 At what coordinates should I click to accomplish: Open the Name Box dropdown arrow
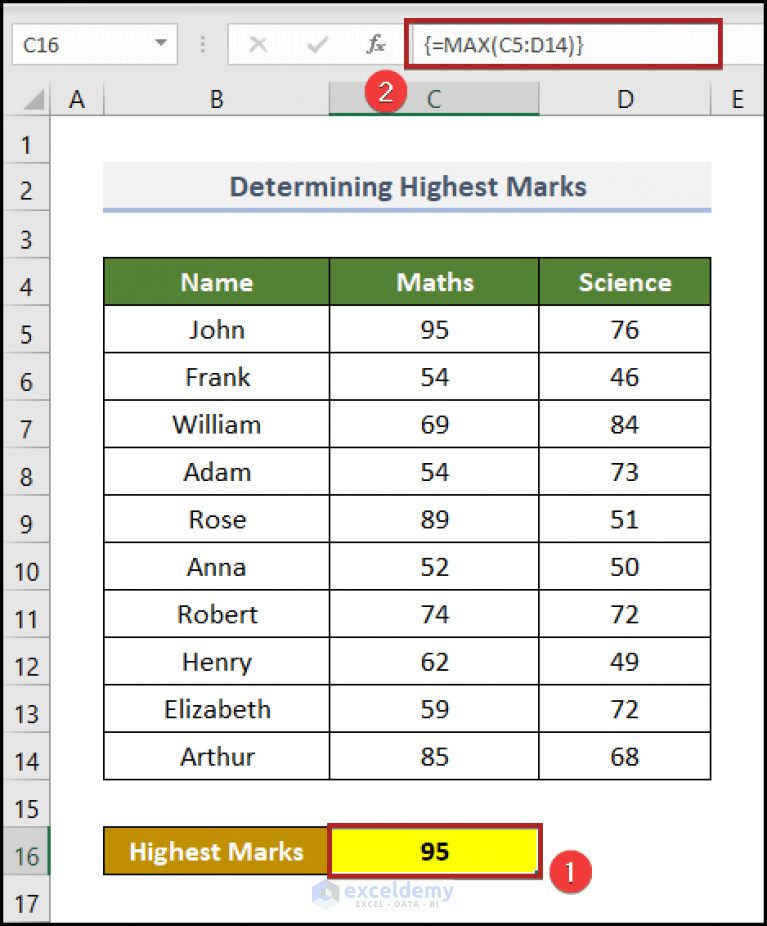coord(163,44)
